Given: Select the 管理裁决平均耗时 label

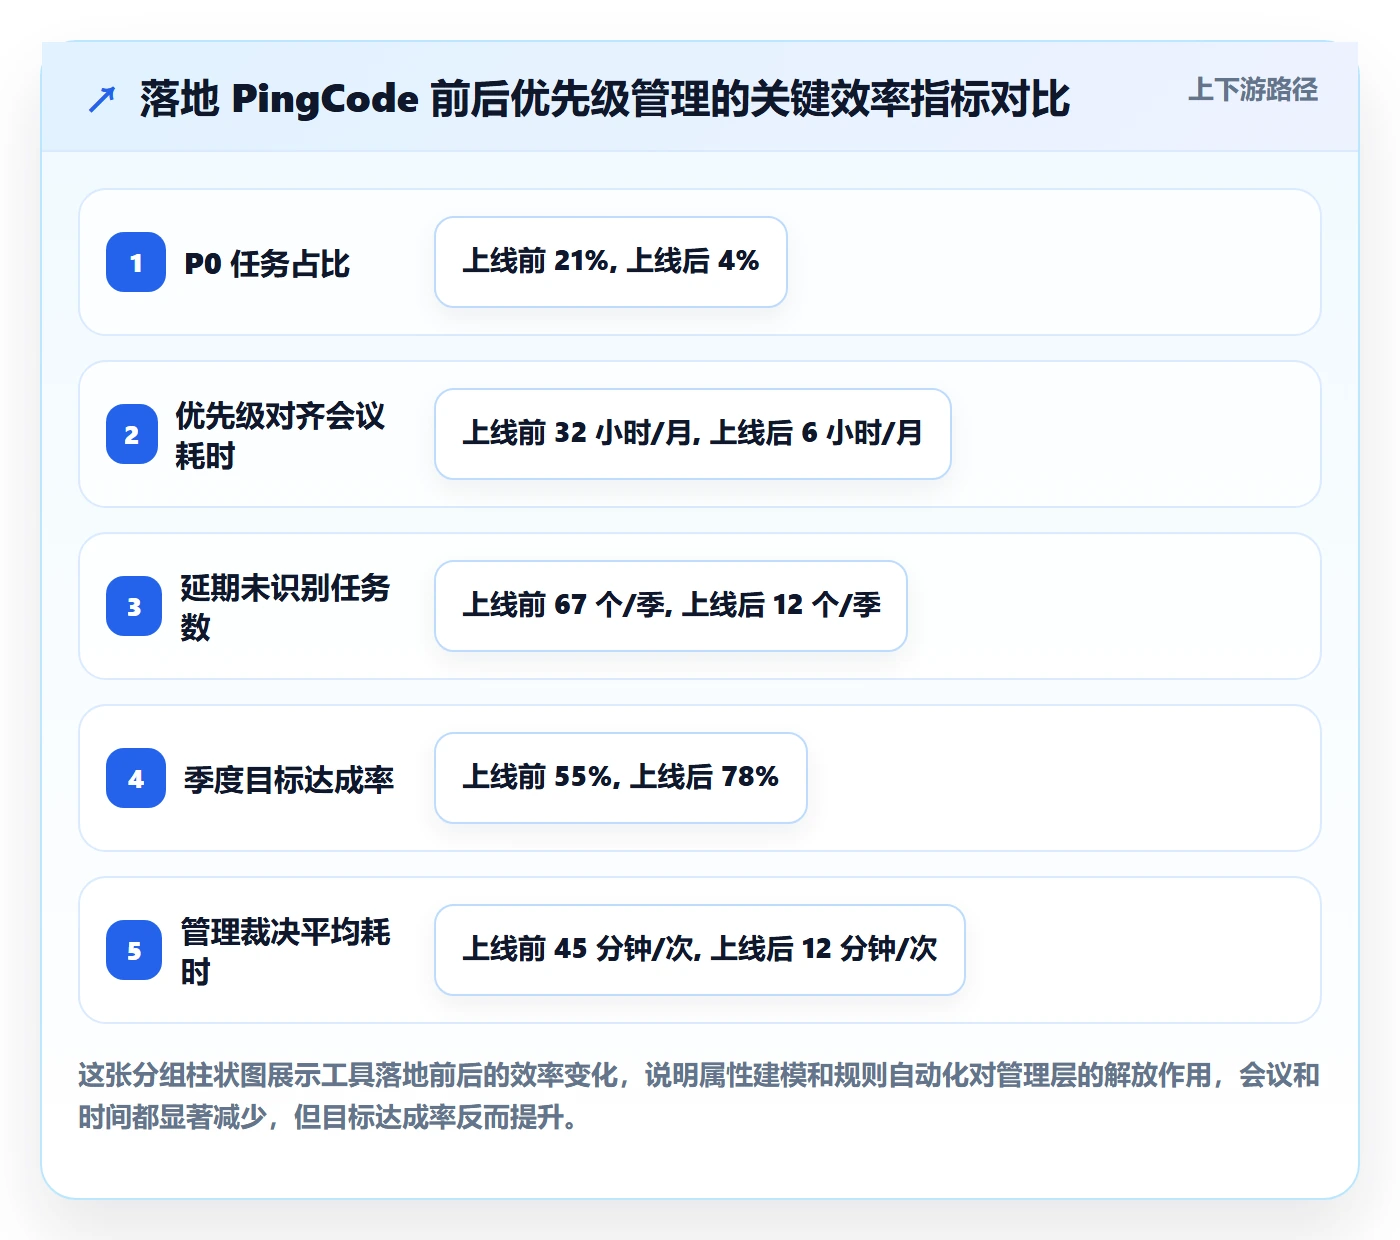Looking at the screenshot, I should [x=285, y=951].
